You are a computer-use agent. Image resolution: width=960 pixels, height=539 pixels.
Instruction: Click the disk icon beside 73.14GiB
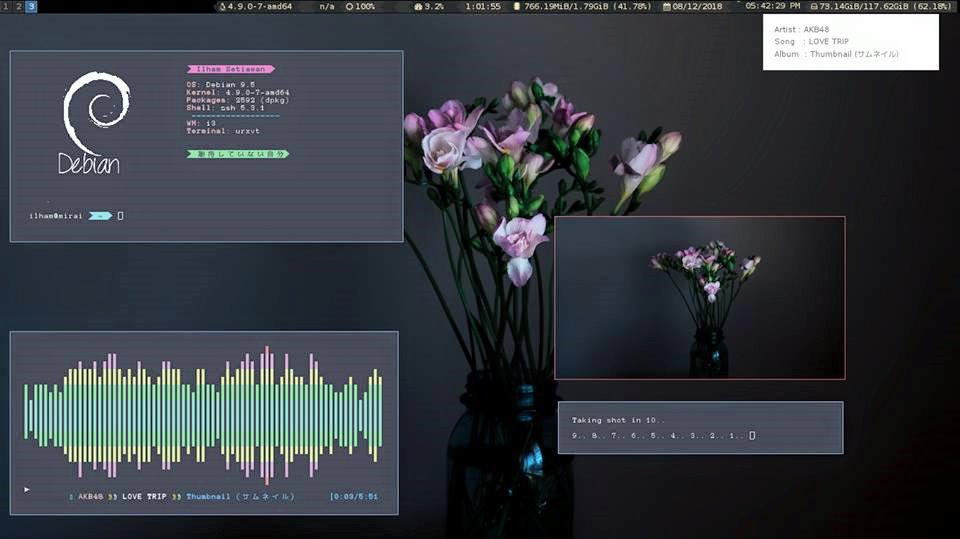pos(814,6)
